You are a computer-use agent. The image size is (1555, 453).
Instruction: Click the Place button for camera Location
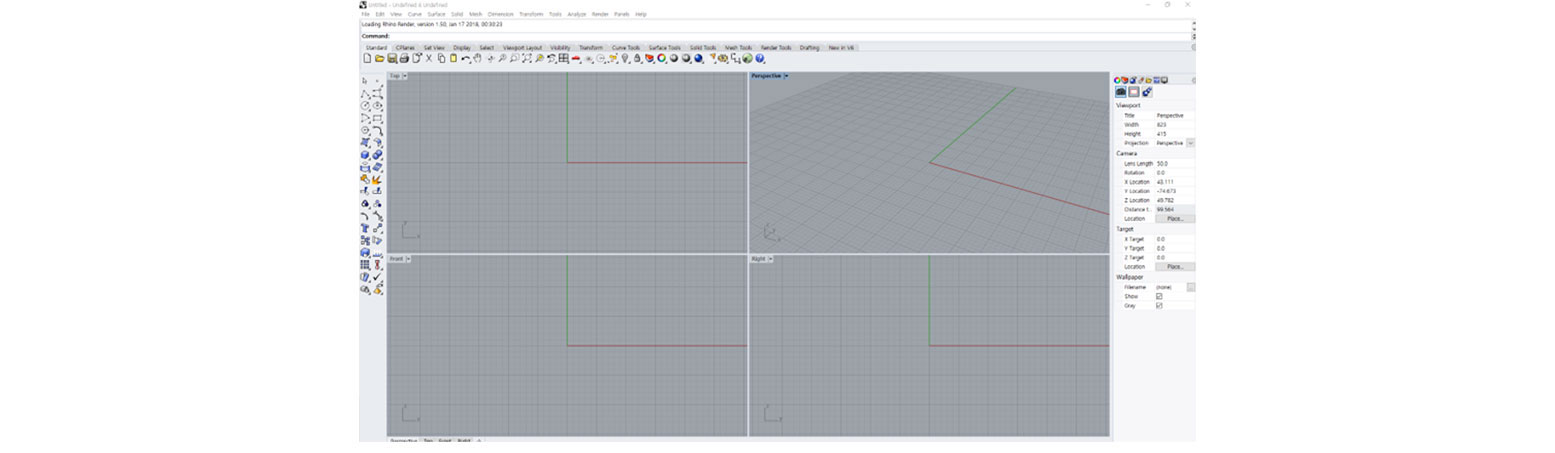1174,218
